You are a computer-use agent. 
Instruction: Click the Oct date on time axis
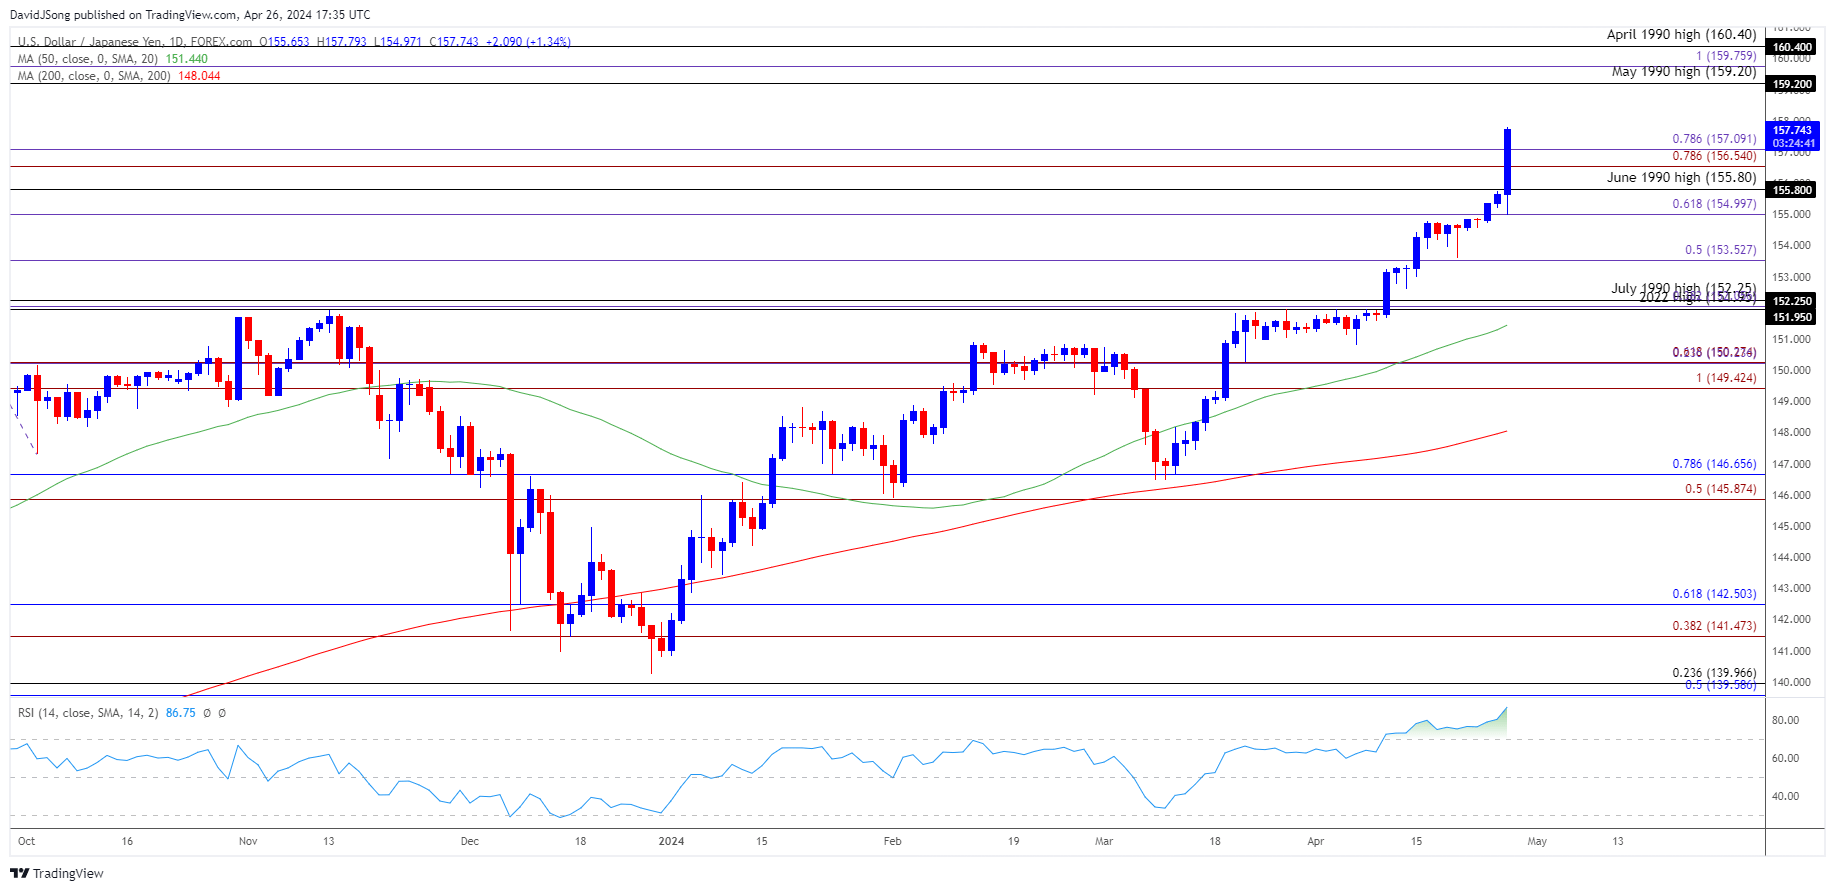tap(27, 841)
